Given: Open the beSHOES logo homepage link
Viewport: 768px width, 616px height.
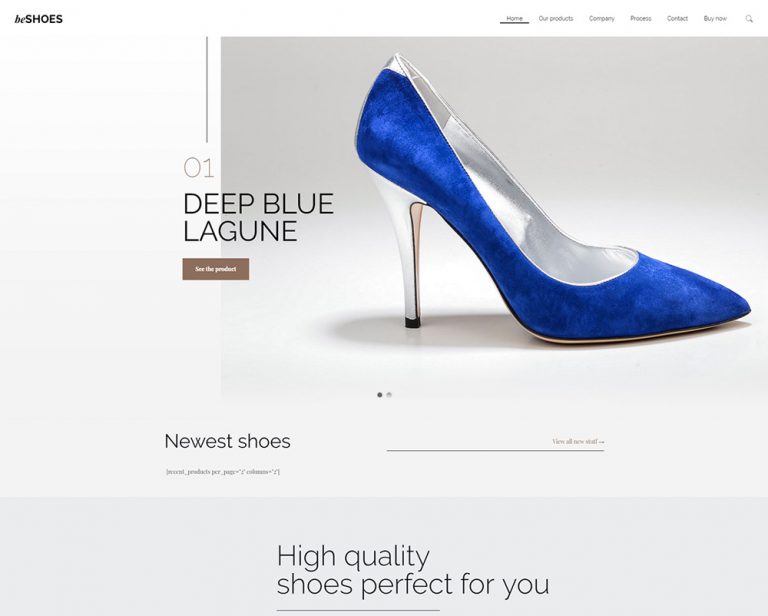Looking at the screenshot, I should pyautogui.click(x=39, y=19).
